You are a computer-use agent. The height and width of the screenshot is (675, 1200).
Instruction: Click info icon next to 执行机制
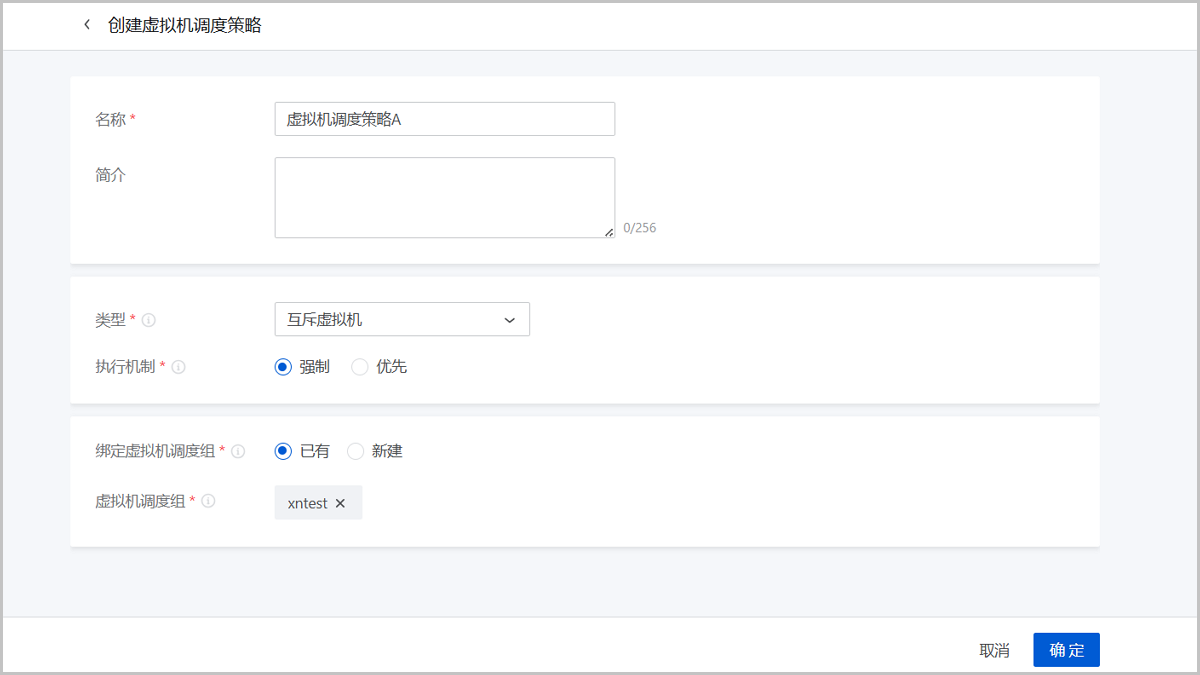point(178,367)
